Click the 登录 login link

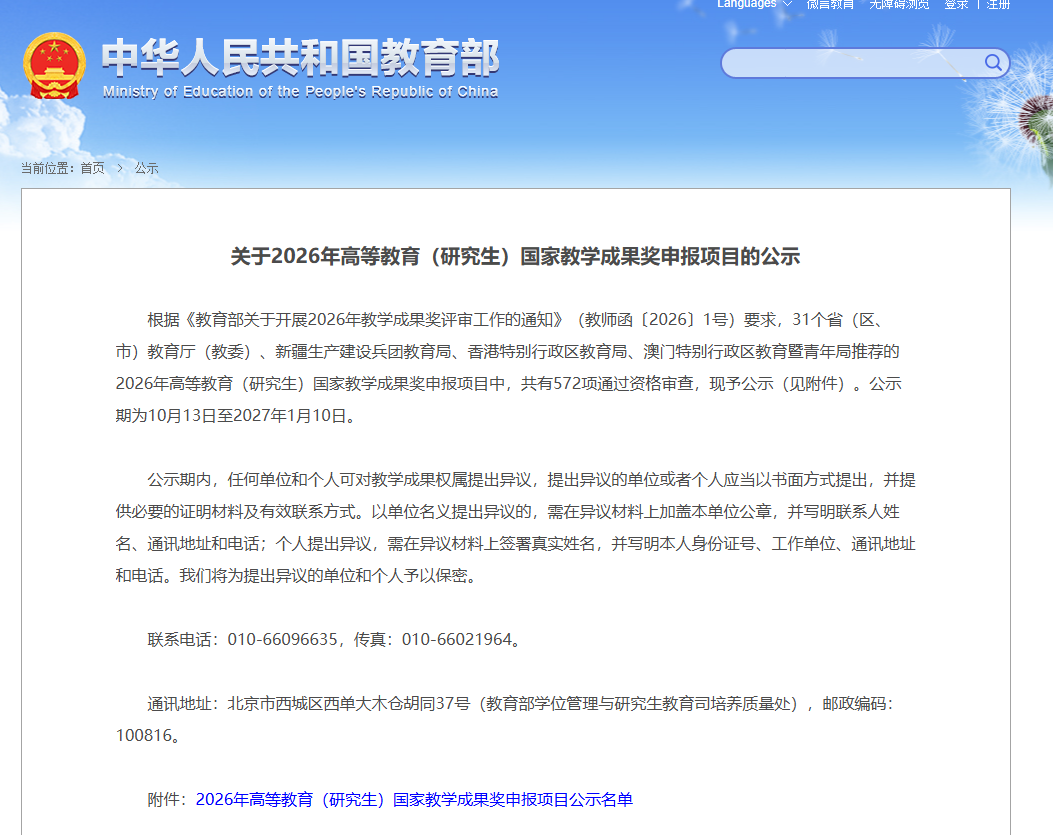click(x=956, y=4)
